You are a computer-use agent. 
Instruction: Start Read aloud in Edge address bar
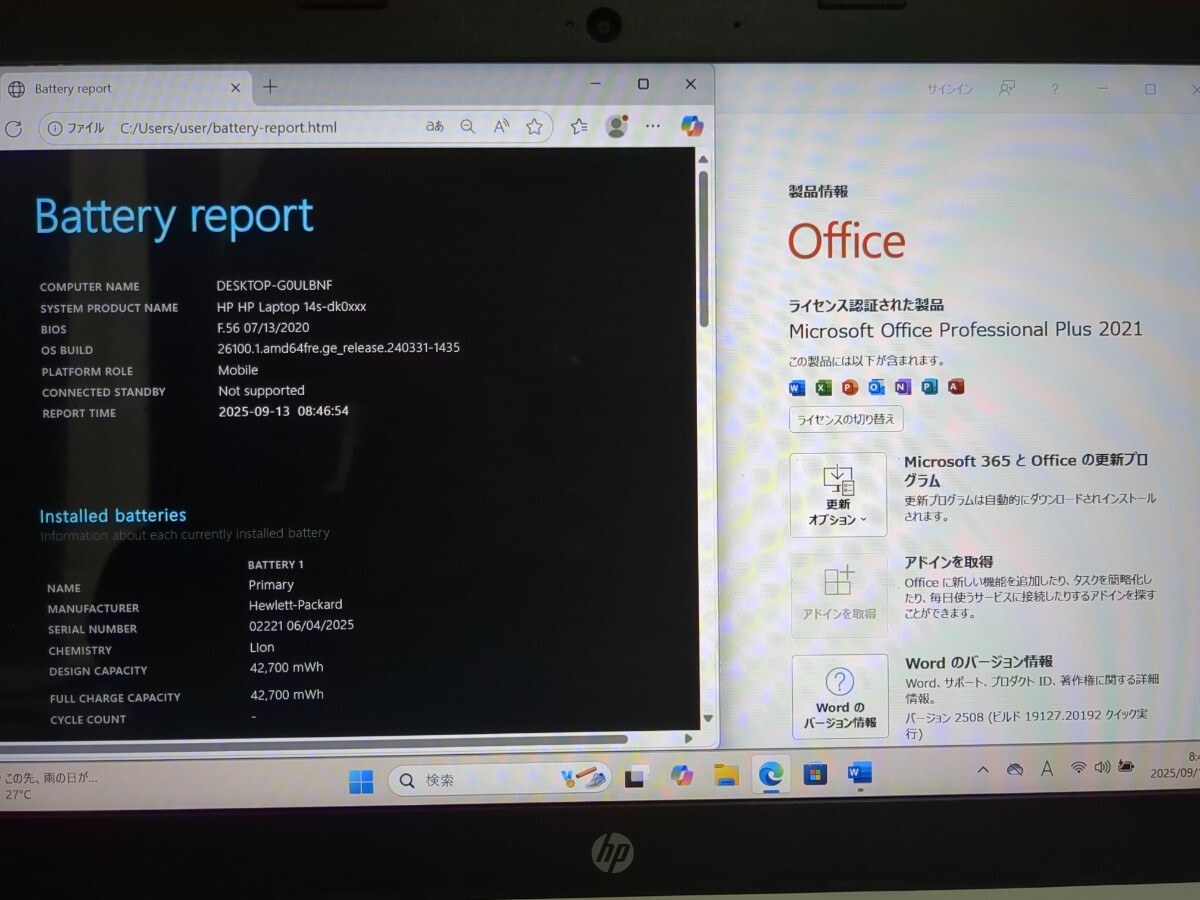pos(502,127)
